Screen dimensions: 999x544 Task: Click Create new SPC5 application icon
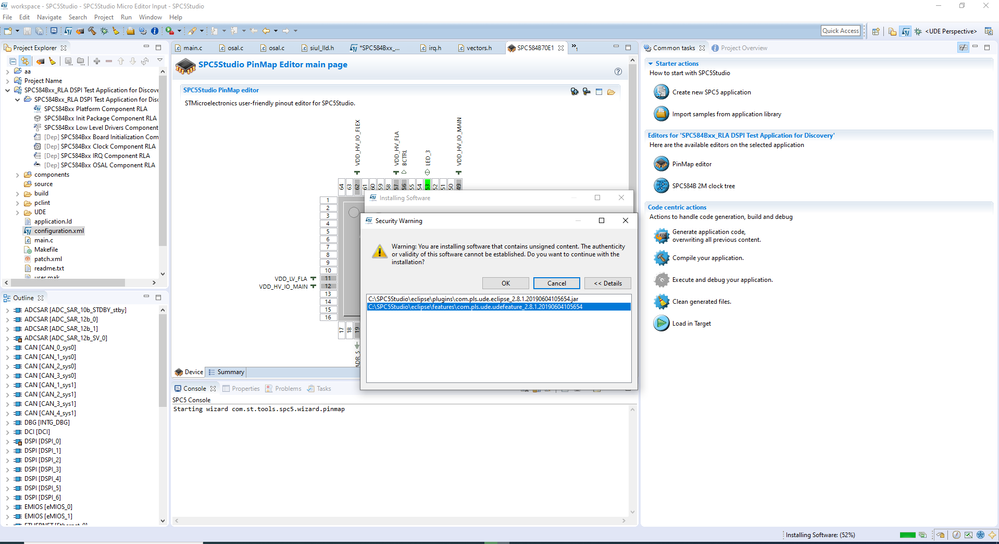click(661, 92)
